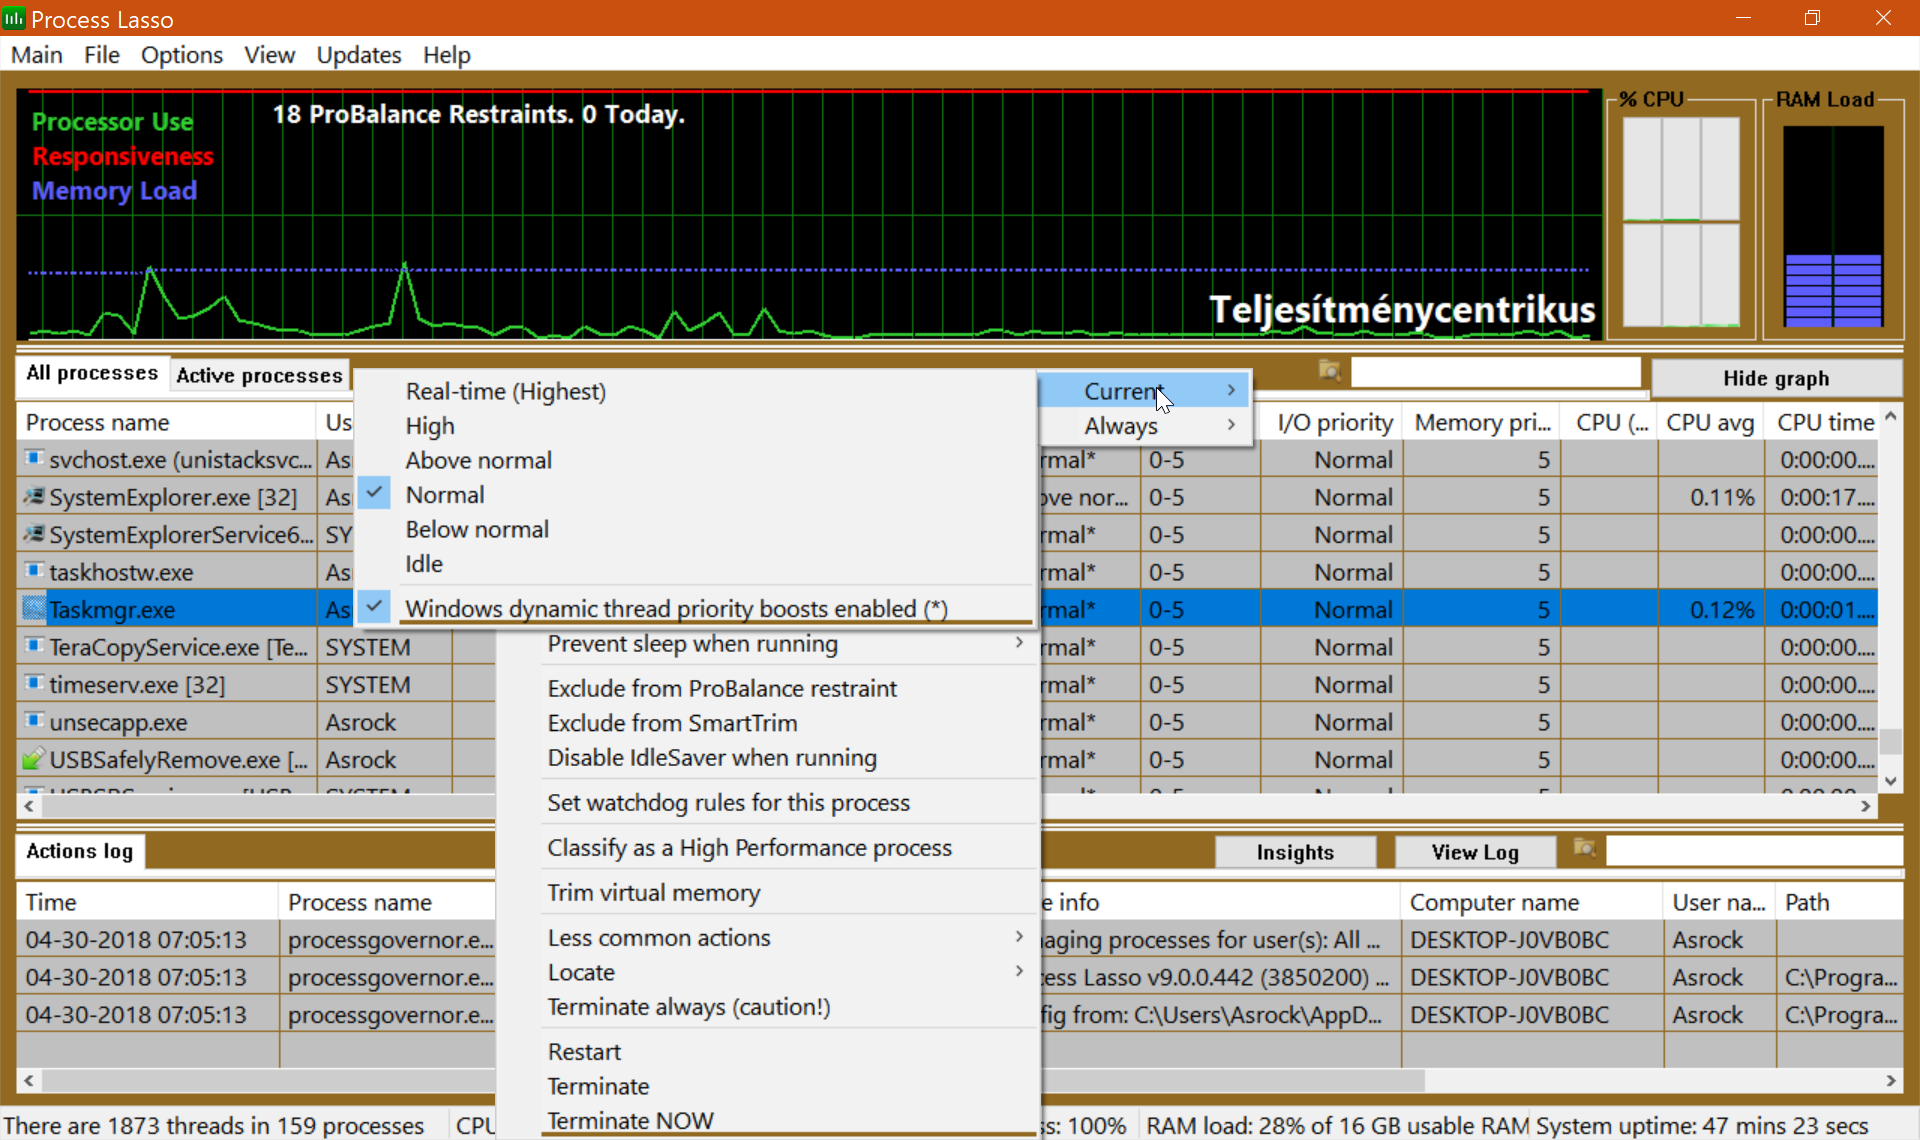Open the Help menu
Image resolution: width=1920 pixels, height=1140 pixels.
(446, 55)
